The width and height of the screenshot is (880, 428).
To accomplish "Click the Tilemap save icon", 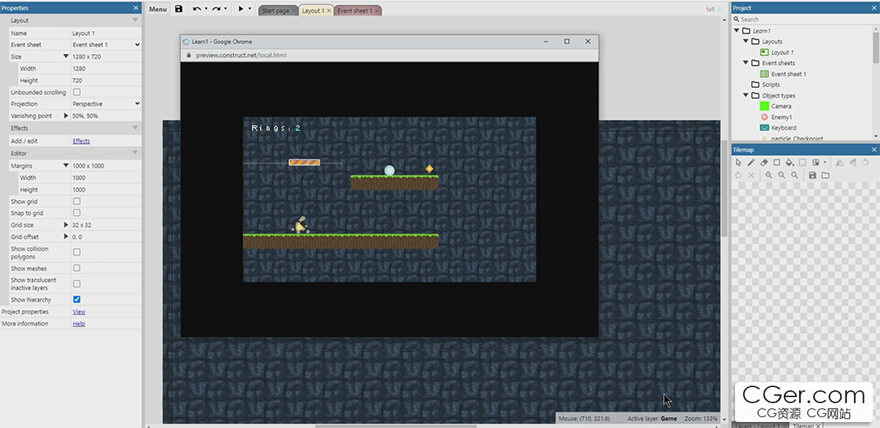I will [x=812, y=175].
